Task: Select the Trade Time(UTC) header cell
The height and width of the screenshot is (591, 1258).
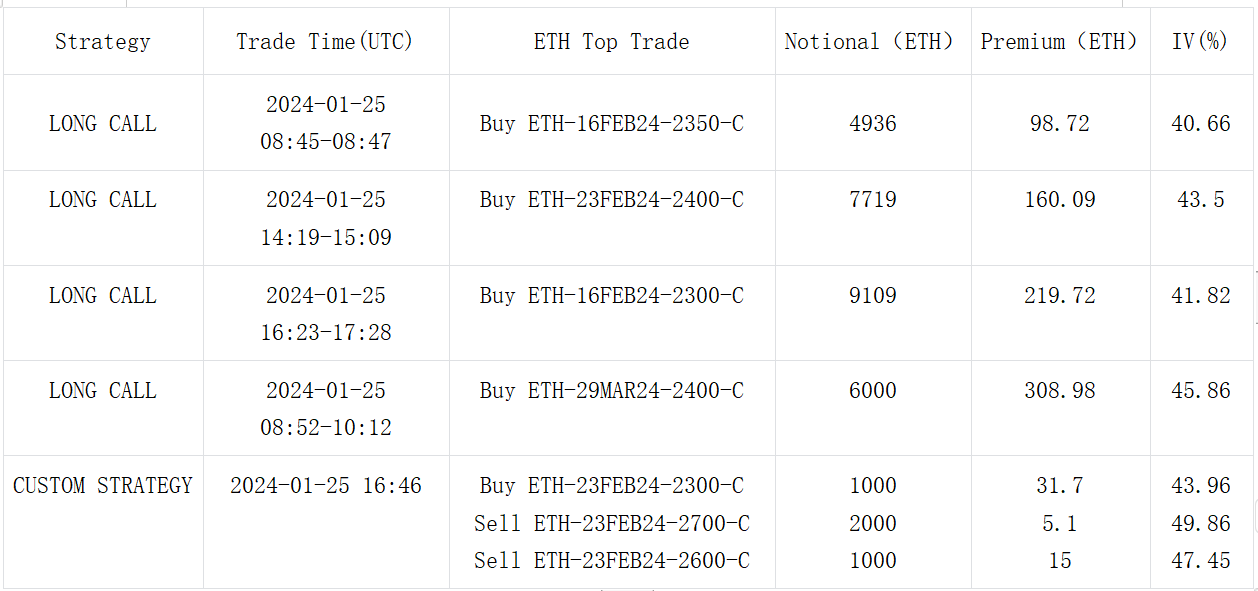Action: click(x=325, y=42)
